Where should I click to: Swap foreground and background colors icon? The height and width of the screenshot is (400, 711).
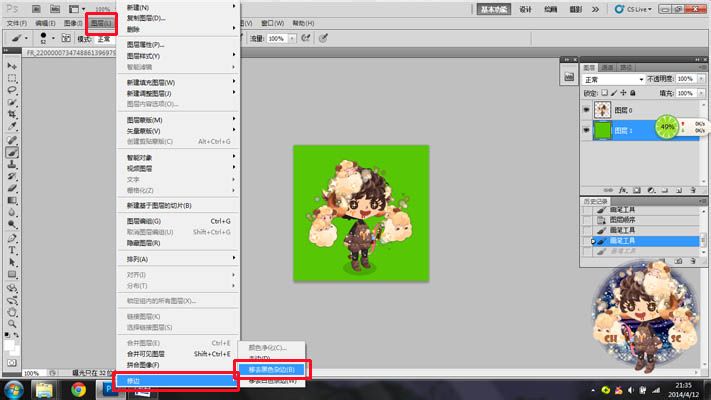pos(16,335)
